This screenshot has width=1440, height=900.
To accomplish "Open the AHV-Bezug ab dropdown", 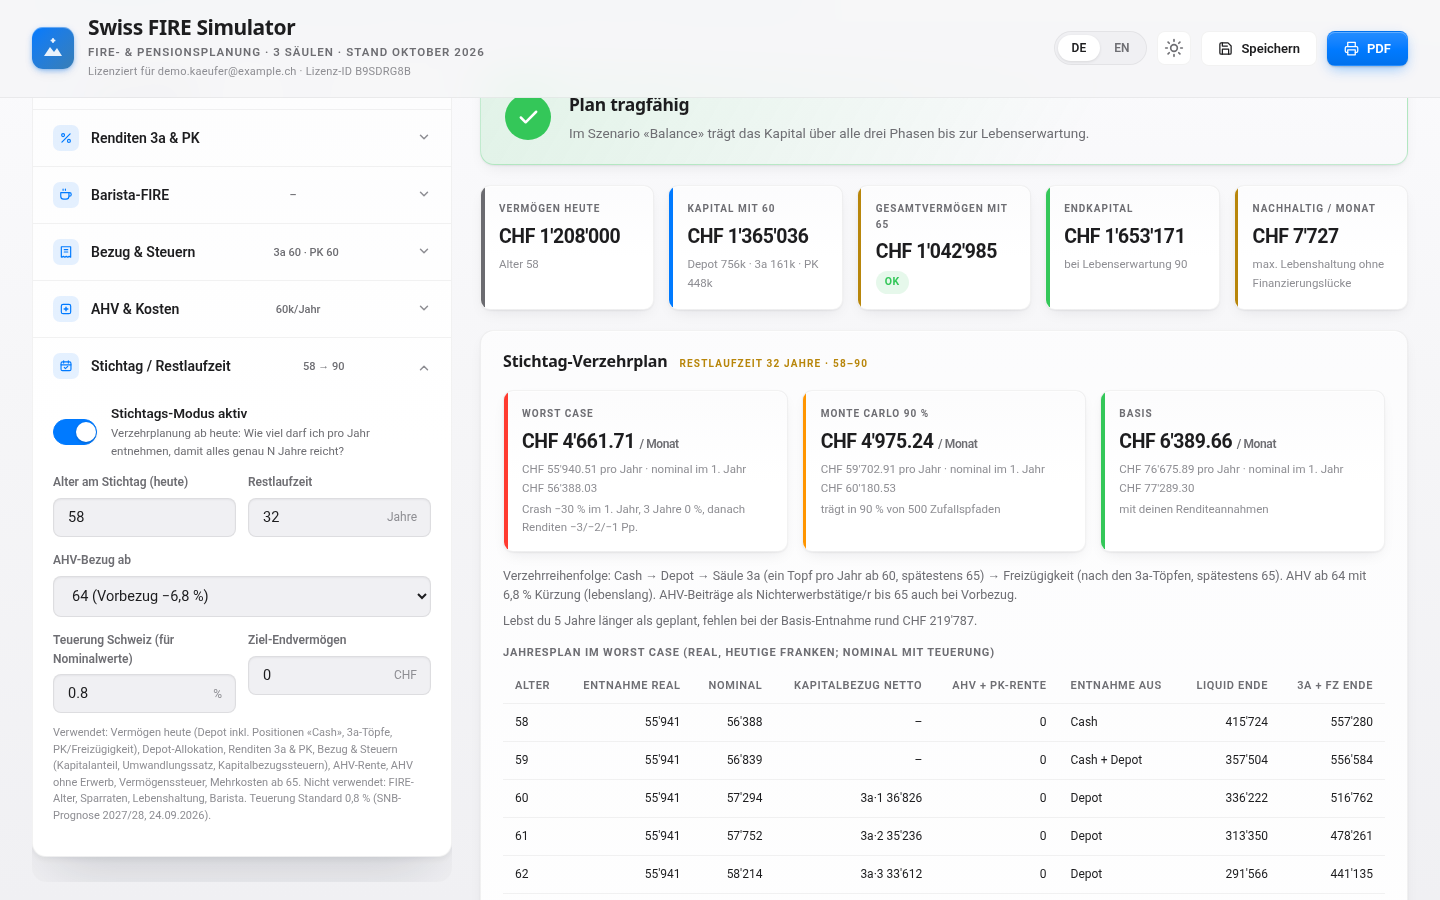I will tap(242, 596).
